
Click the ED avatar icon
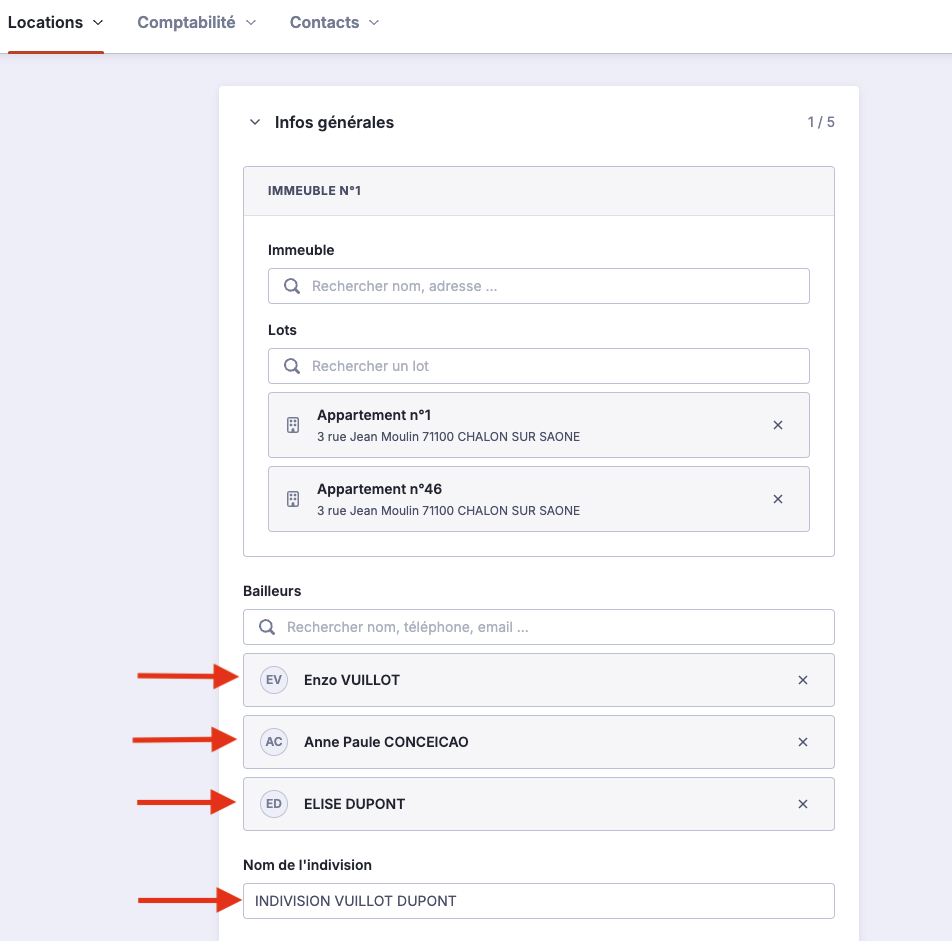[274, 804]
